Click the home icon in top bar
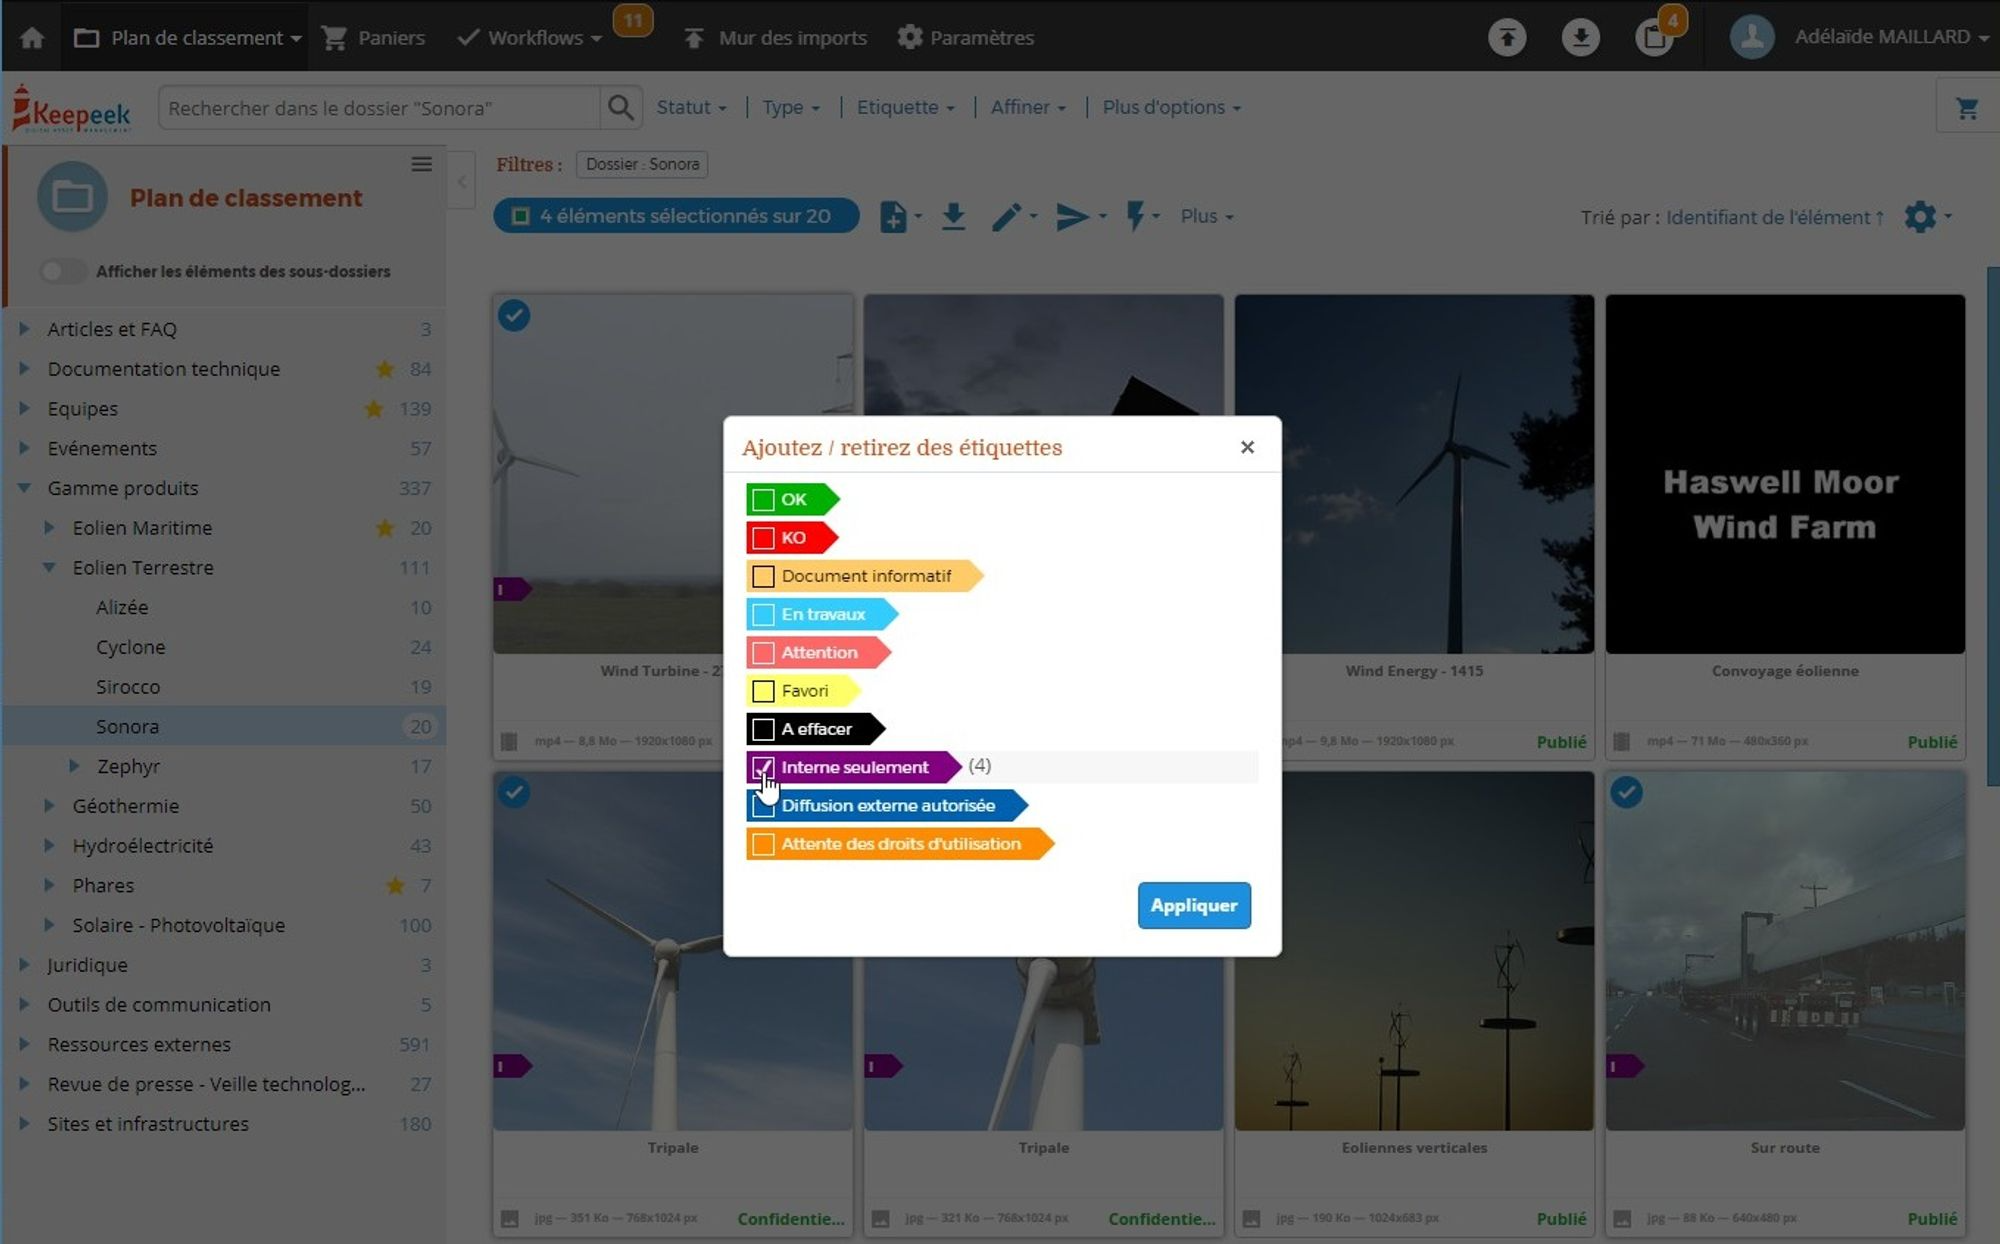2000x1244 pixels. (32, 37)
